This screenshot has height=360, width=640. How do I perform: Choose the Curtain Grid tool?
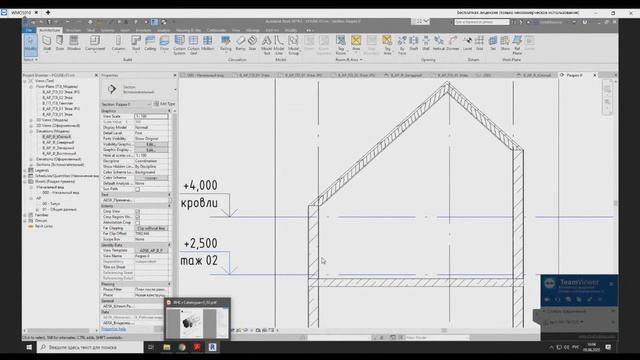click(x=193, y=45)
